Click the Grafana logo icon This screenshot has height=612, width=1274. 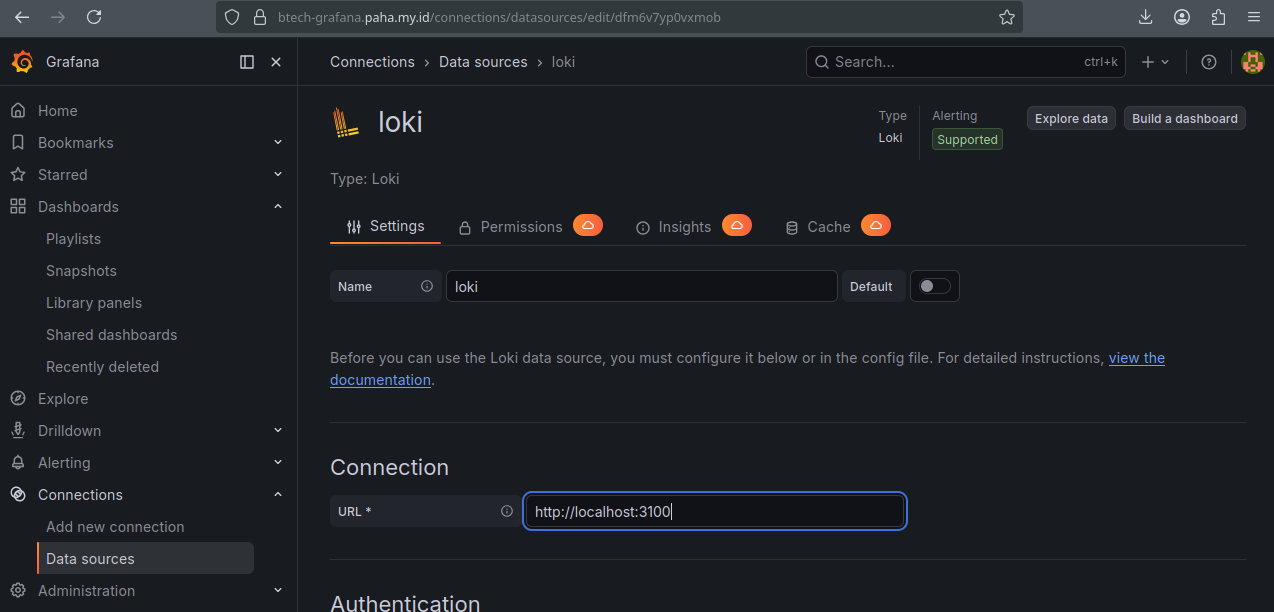(22, 62)
